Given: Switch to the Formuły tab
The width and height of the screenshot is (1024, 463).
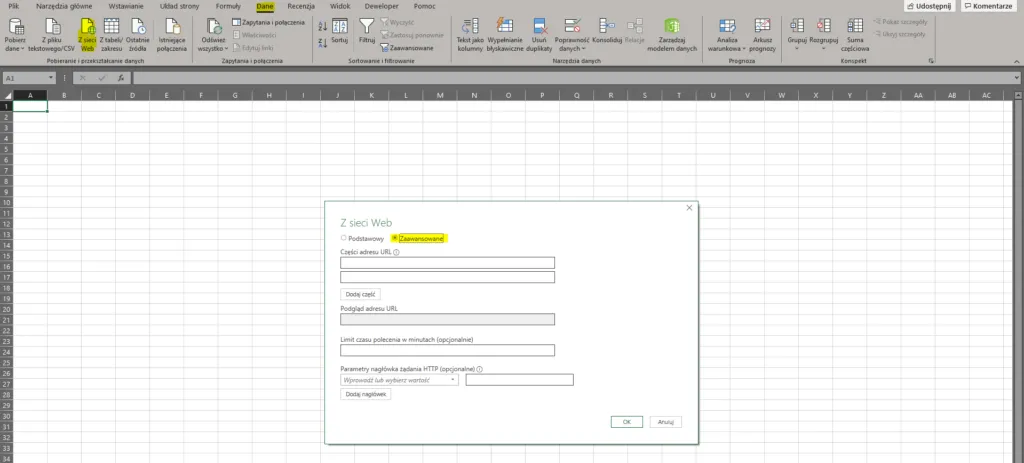Looking at the screenshot, I should click(x=228, y=6).
